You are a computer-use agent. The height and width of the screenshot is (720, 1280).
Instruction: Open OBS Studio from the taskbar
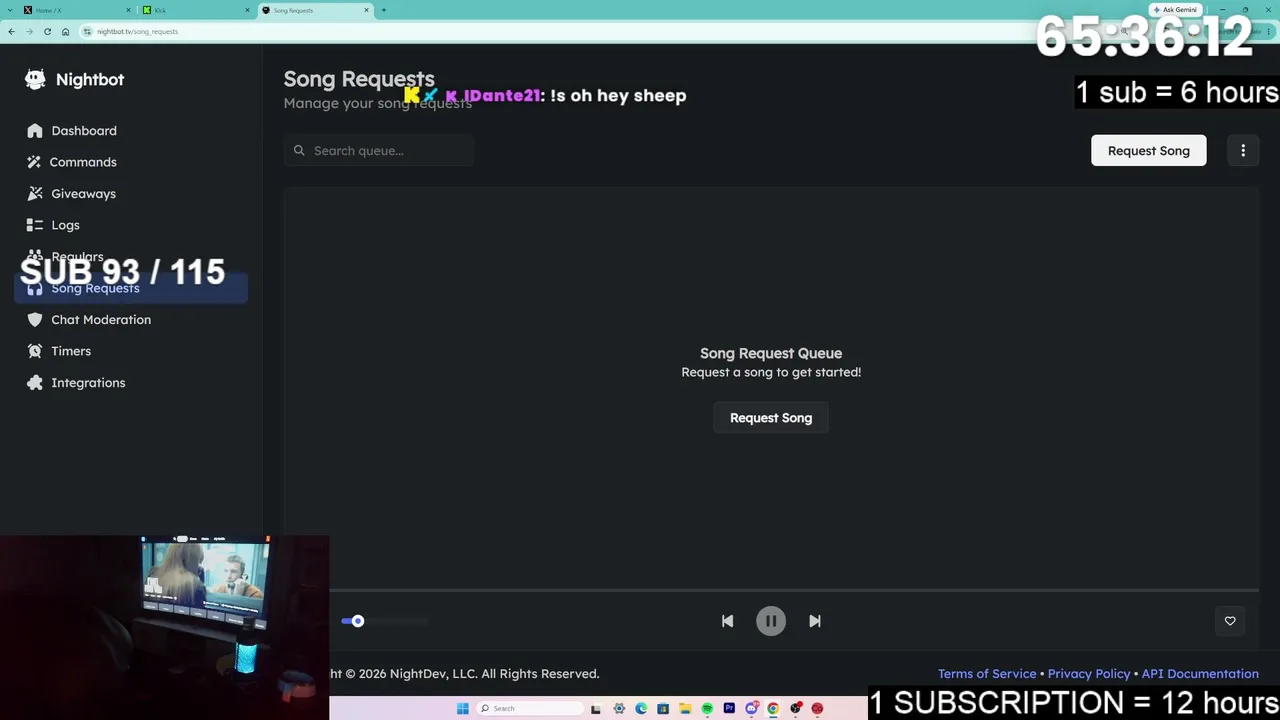pos(796,709)
